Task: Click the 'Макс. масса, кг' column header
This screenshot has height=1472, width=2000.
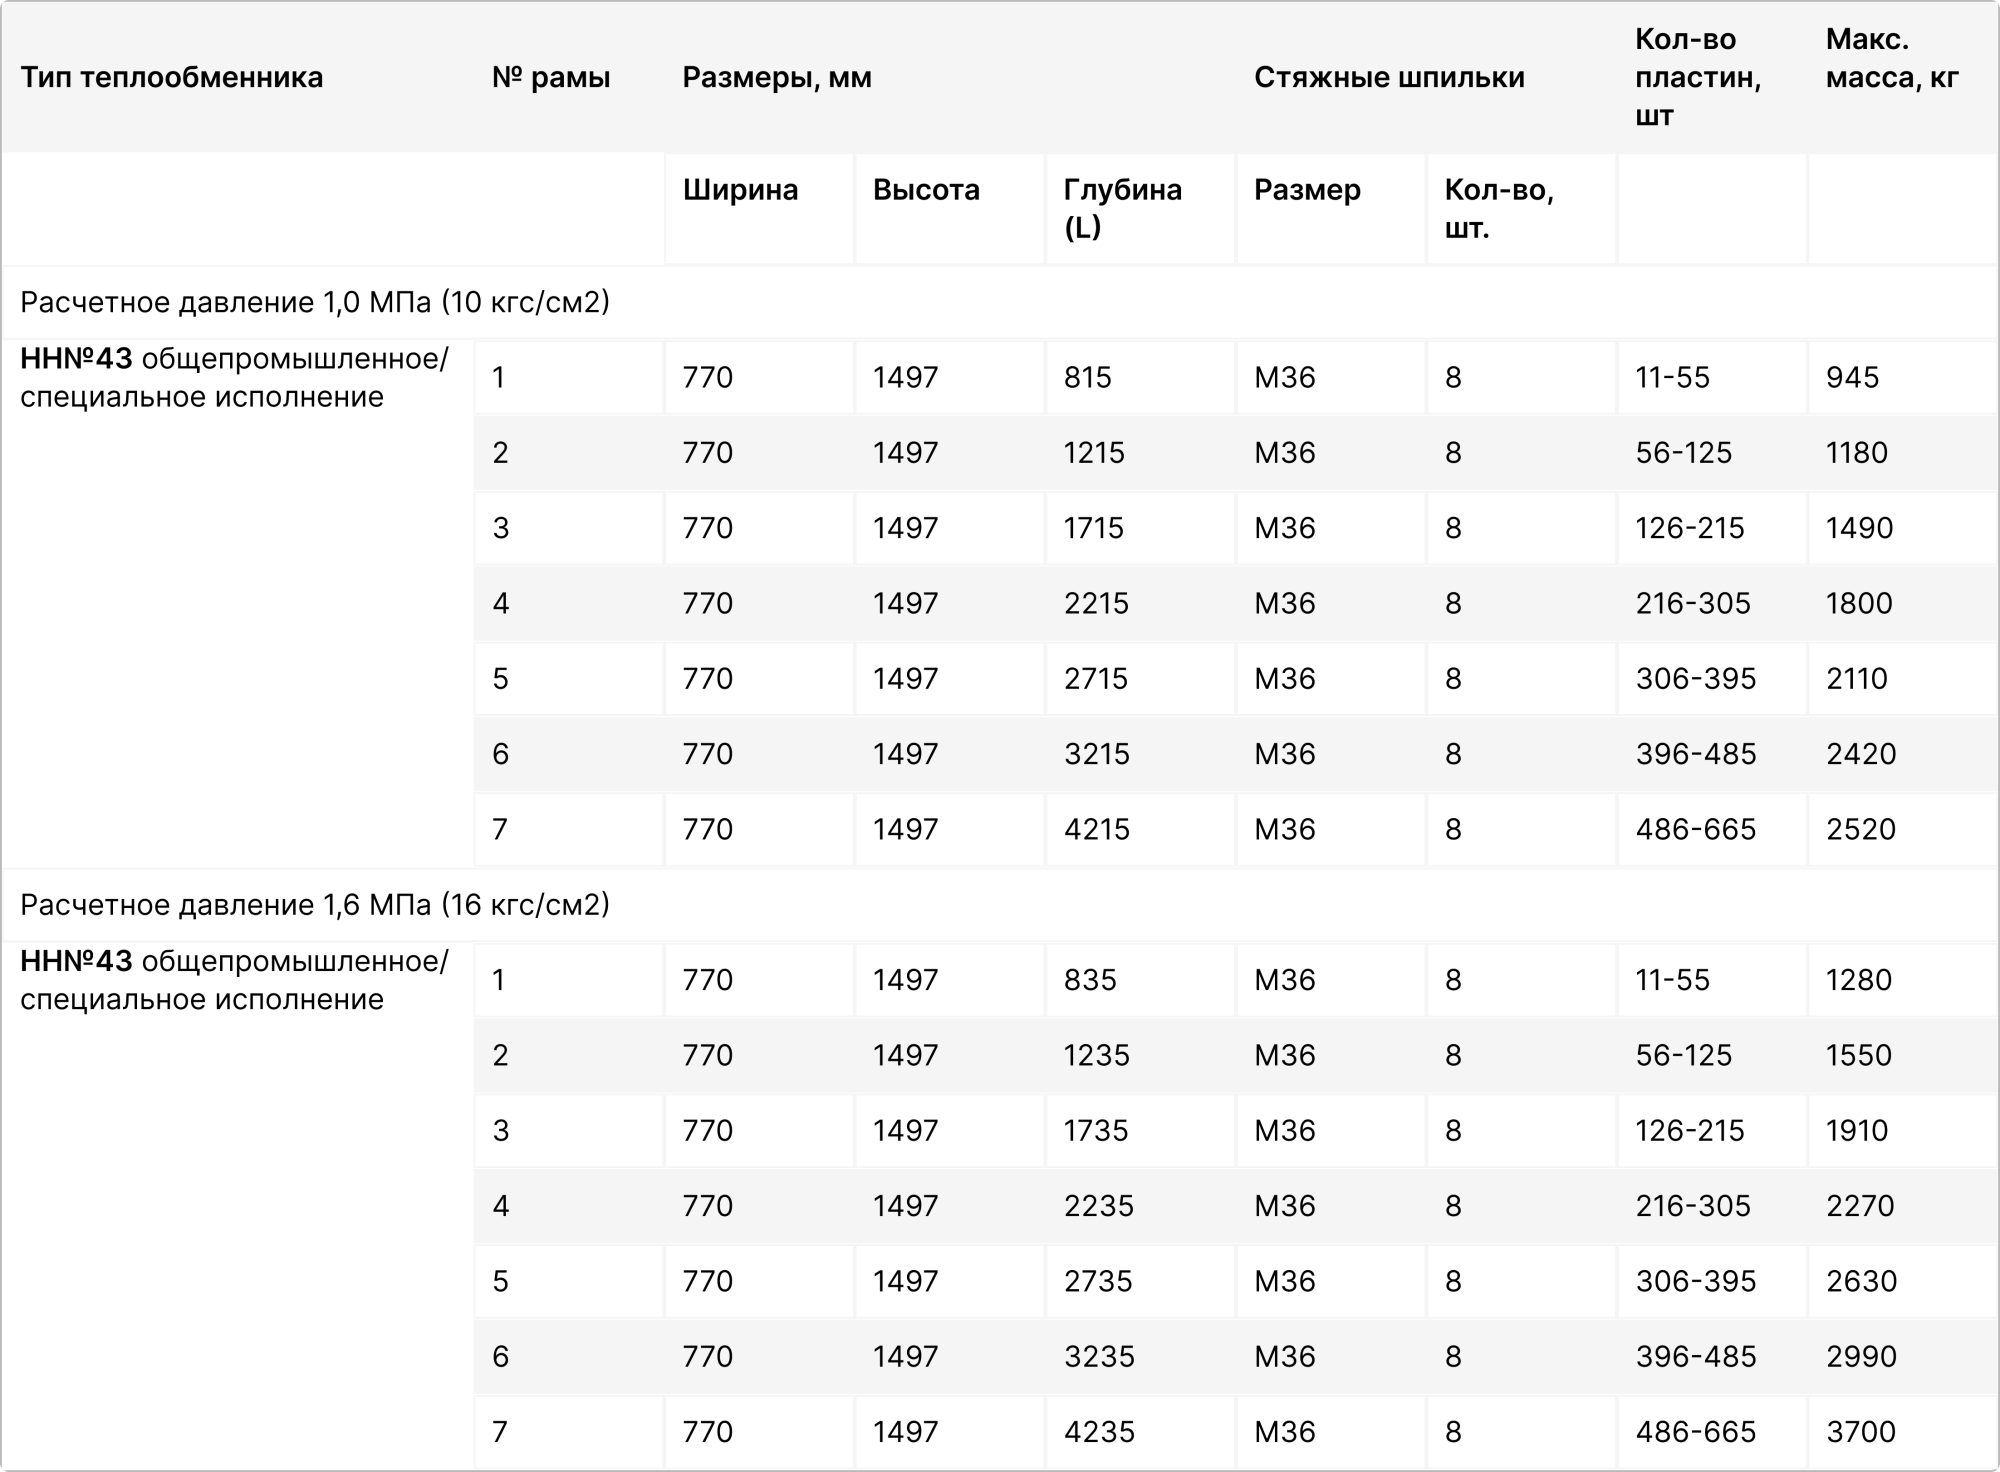Action: 1891,59
